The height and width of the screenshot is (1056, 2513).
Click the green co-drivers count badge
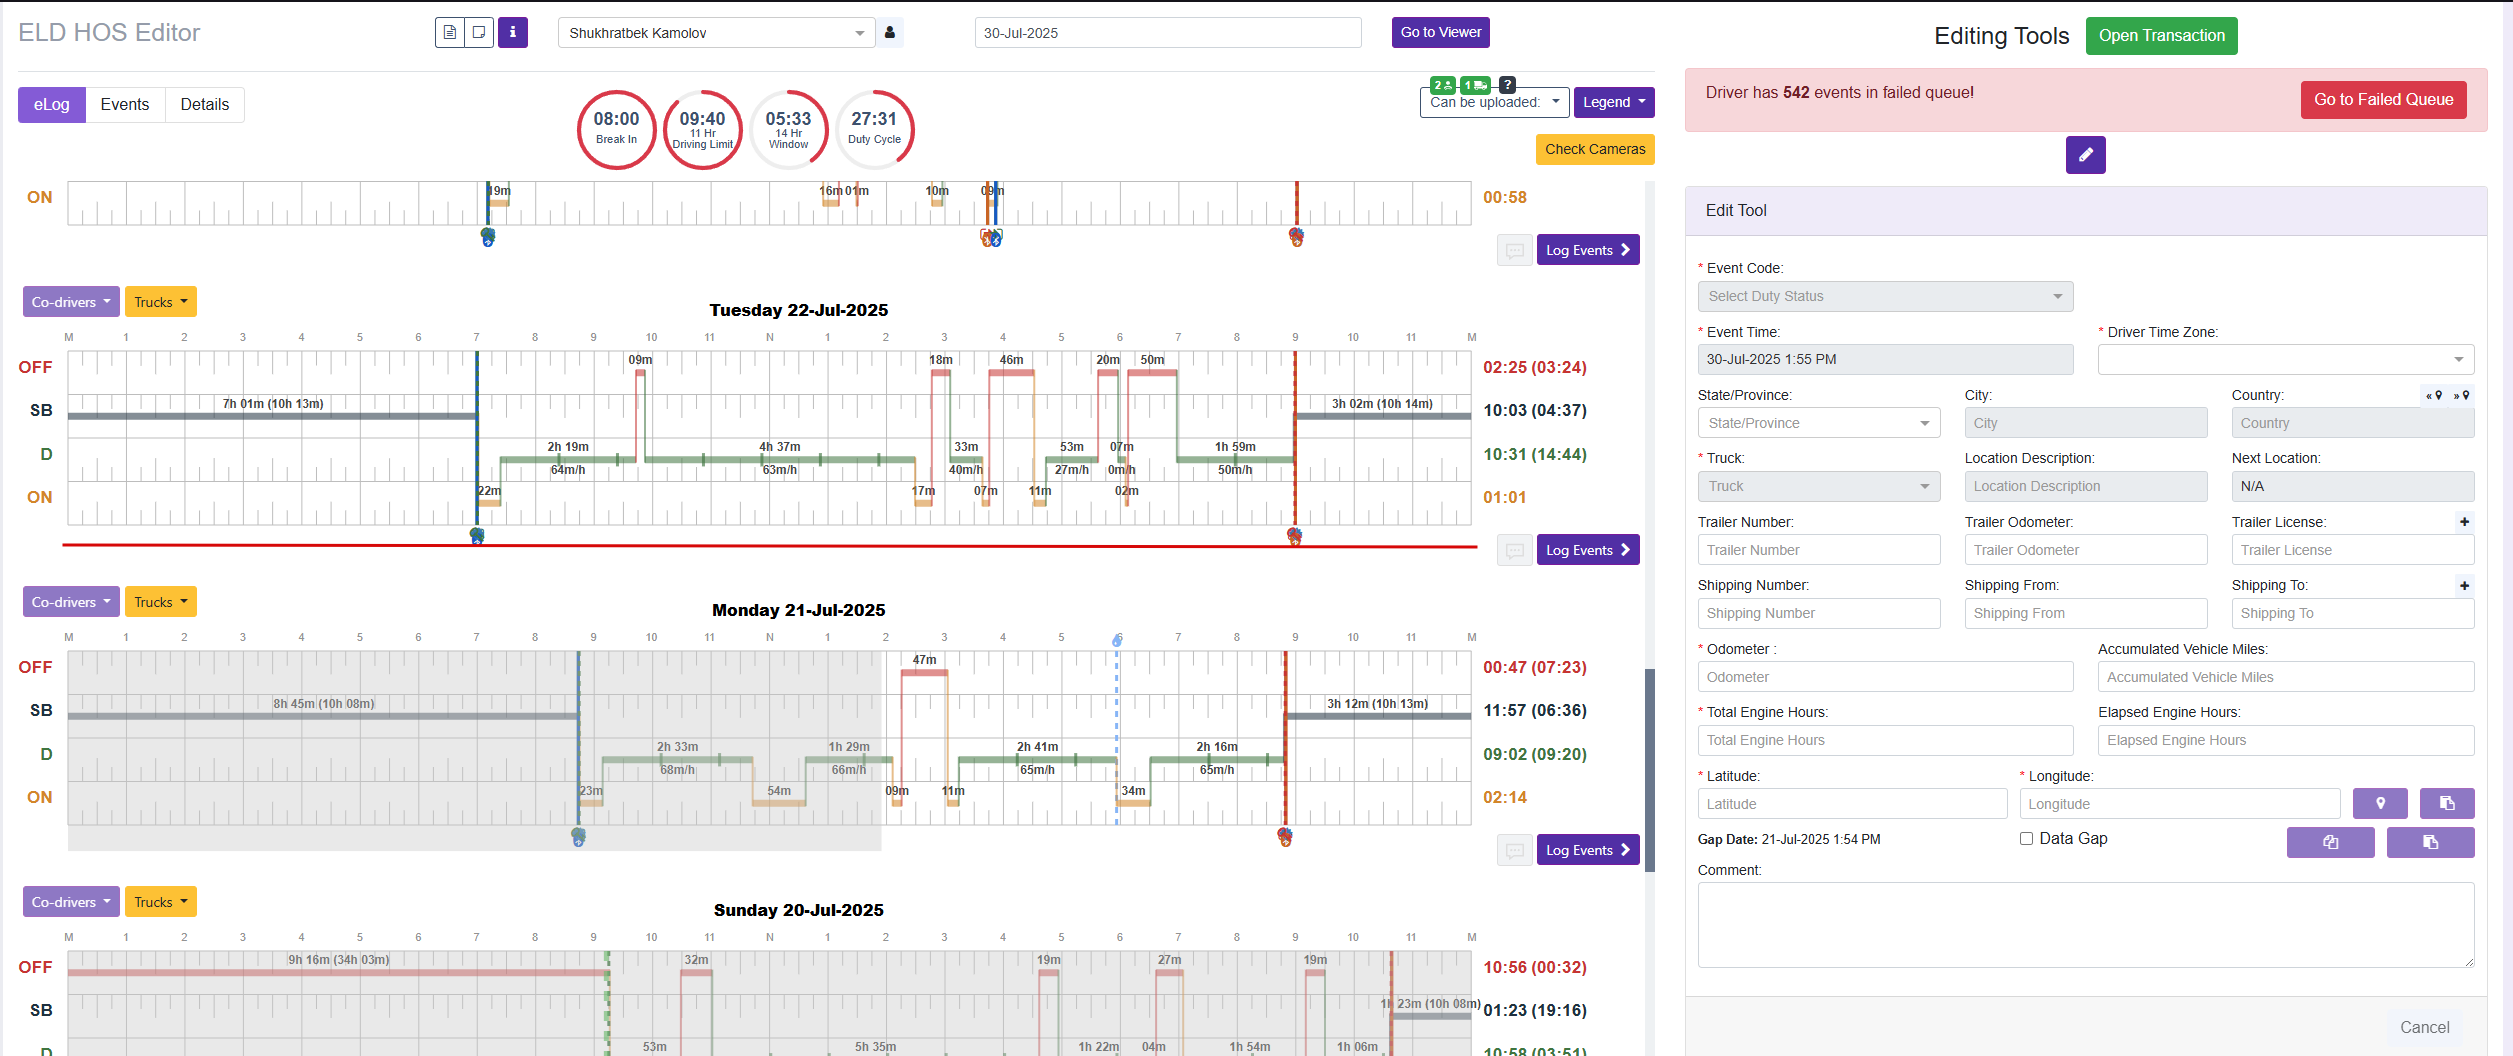tap(1443, 85)
